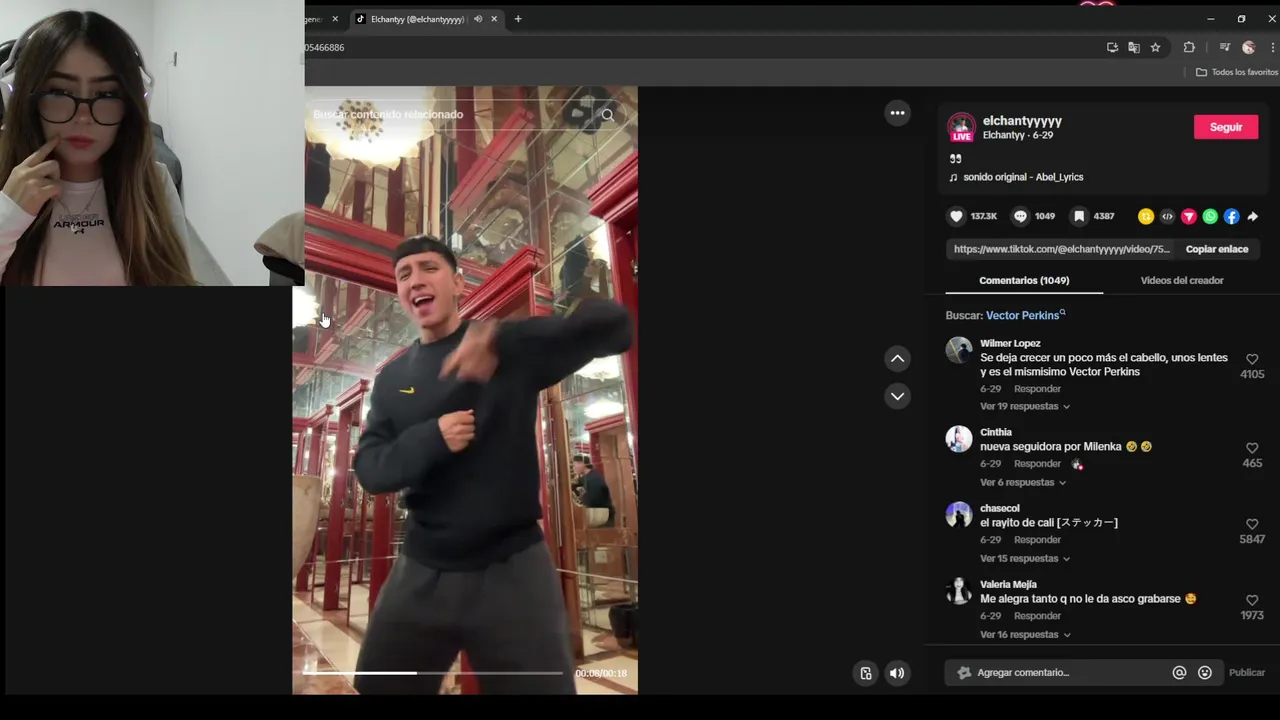The image size is (1280, 720).
Task: Expand 'Ver 19 respuestas' replies
Action: point(1025,406)
